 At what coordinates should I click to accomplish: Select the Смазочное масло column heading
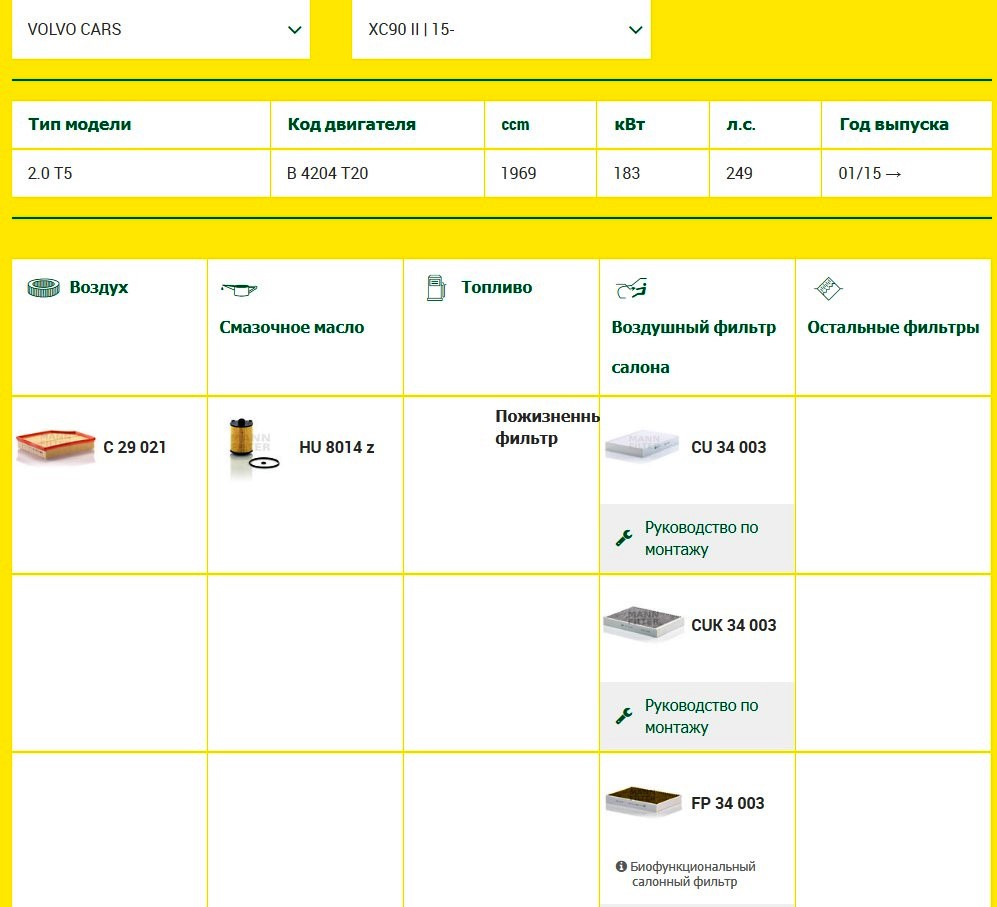click(292, 328)
